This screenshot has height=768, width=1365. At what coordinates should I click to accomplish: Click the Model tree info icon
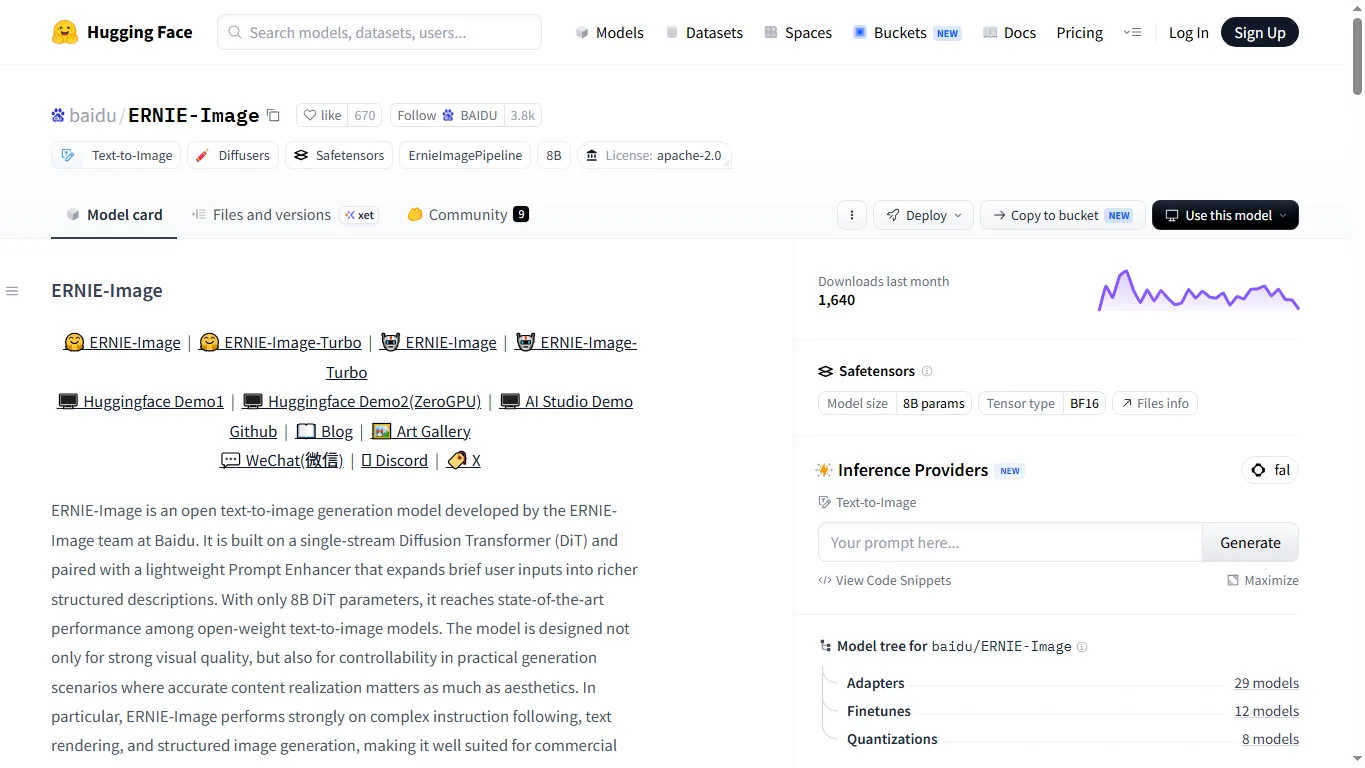pos(1082,647)
